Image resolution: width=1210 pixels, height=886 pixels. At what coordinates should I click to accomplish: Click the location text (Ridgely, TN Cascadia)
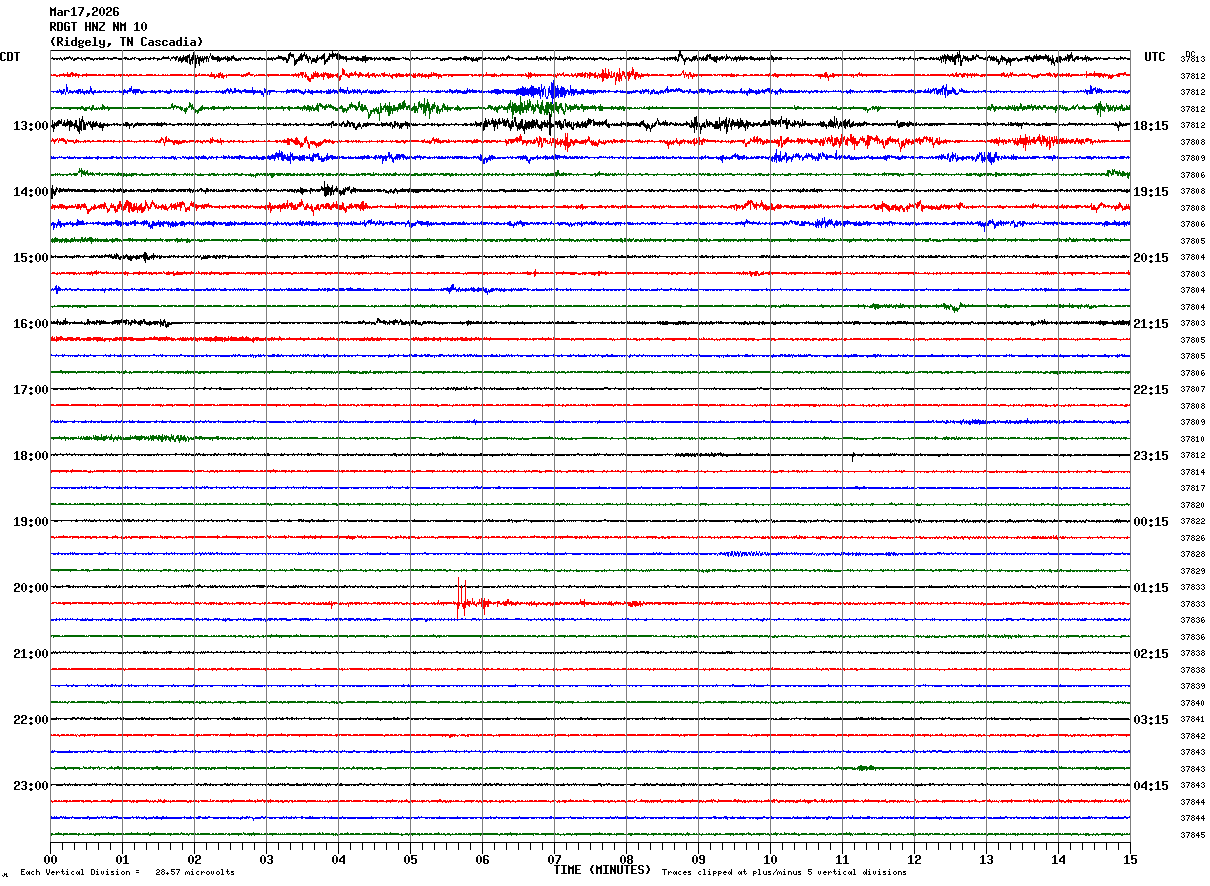[126, 42]
